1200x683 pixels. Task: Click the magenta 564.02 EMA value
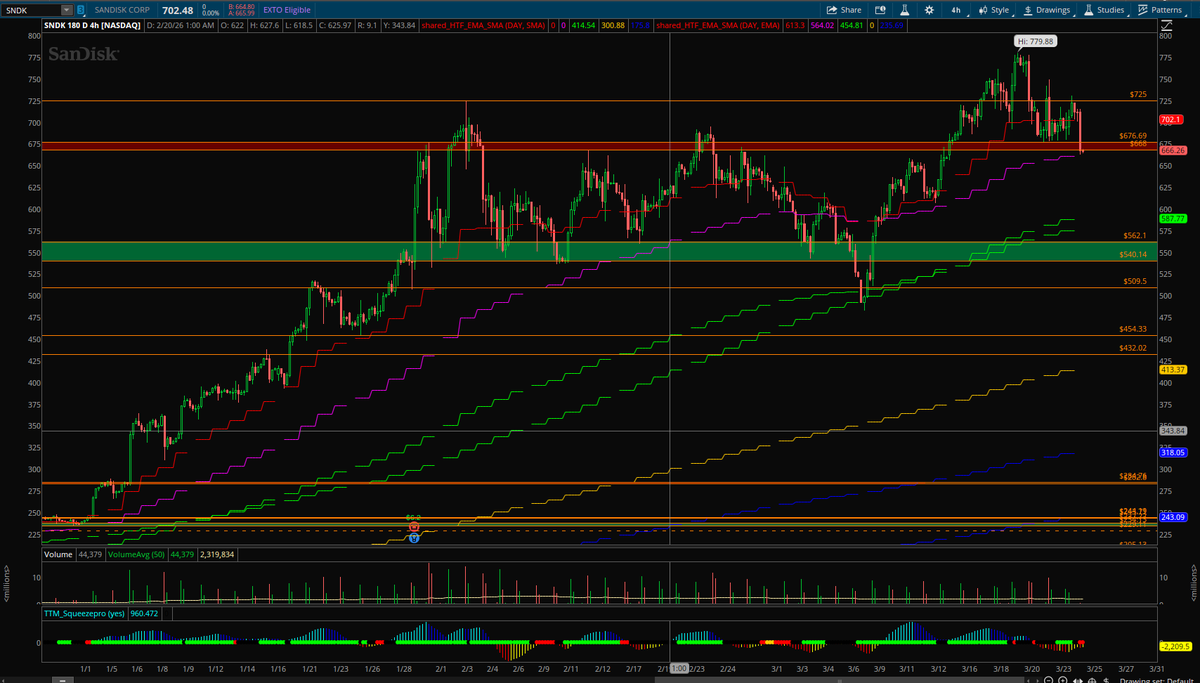(x=822, y=25)
